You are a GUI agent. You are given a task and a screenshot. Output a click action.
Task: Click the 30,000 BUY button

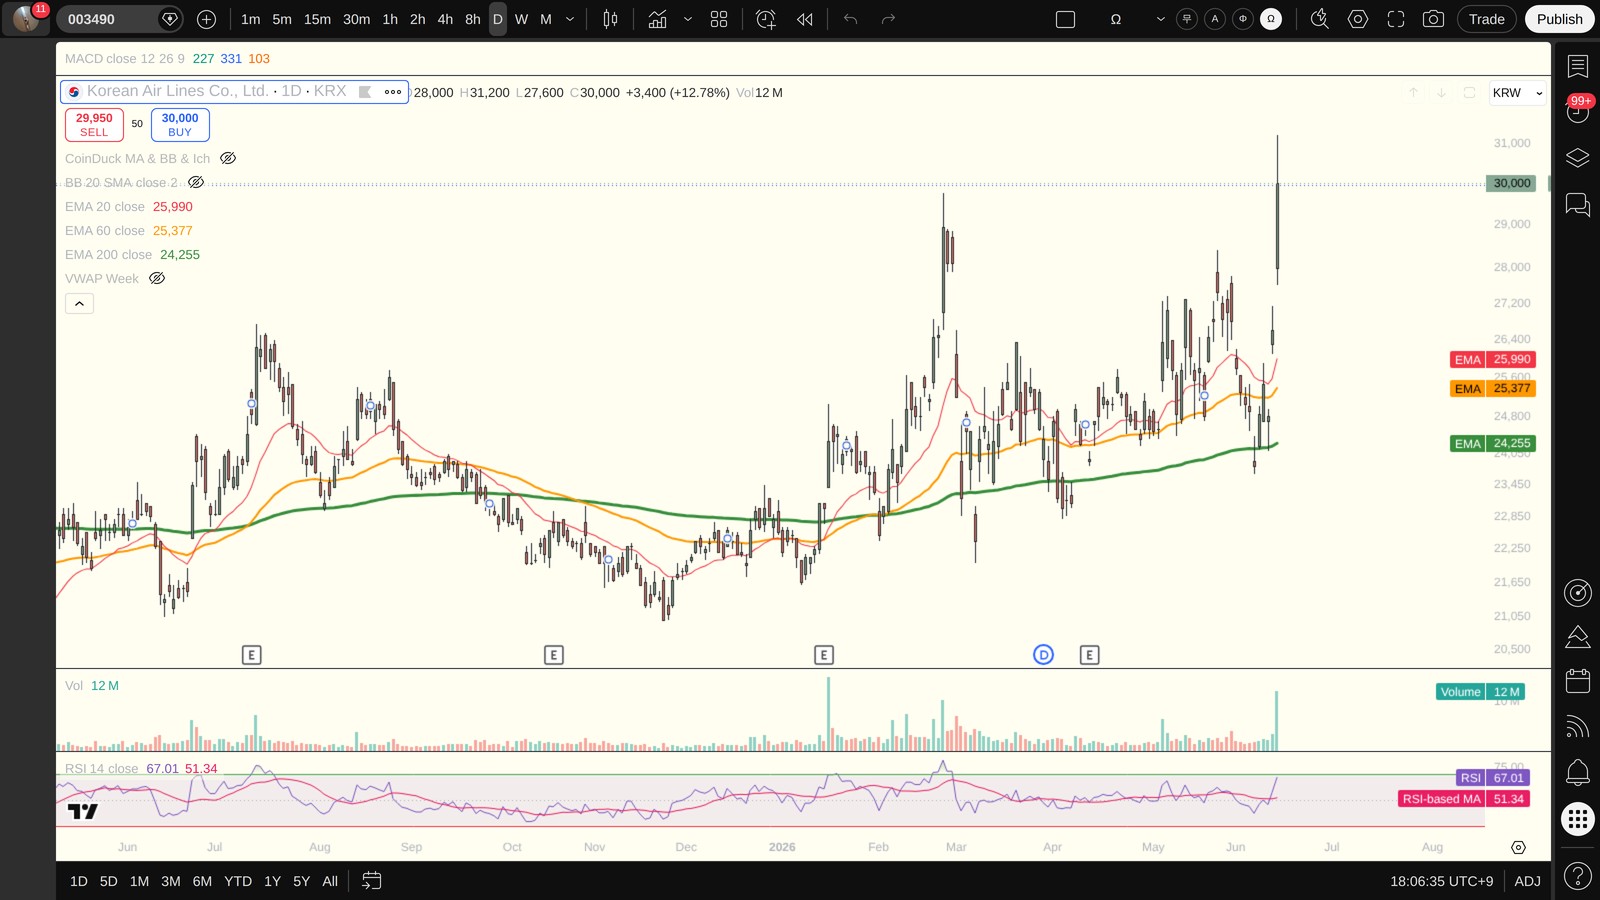[180, 124]
